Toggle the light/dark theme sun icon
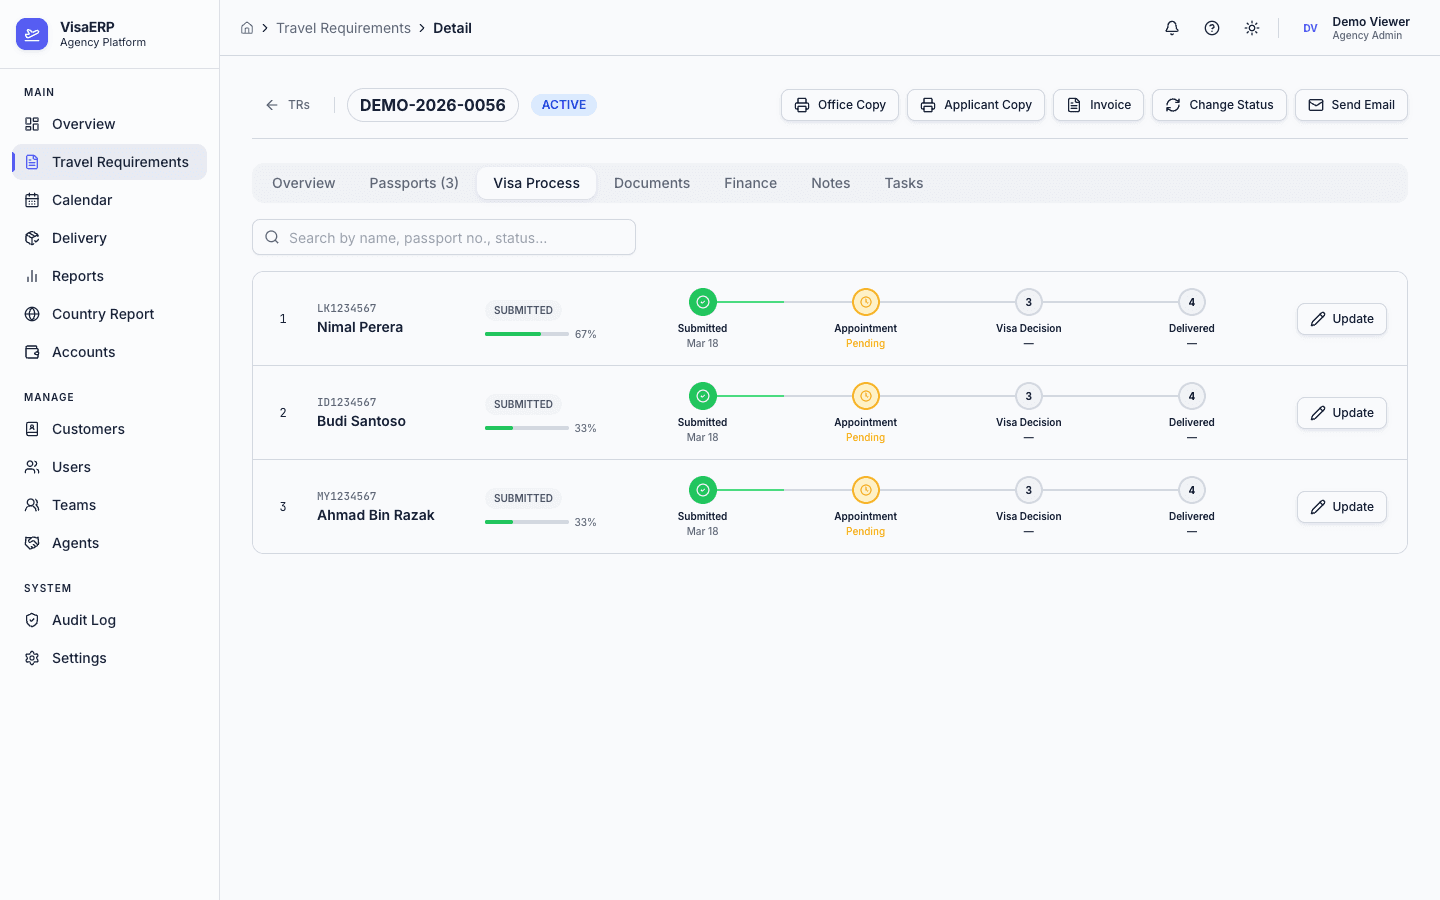1440x900 pixels. tap(1252, 28)
